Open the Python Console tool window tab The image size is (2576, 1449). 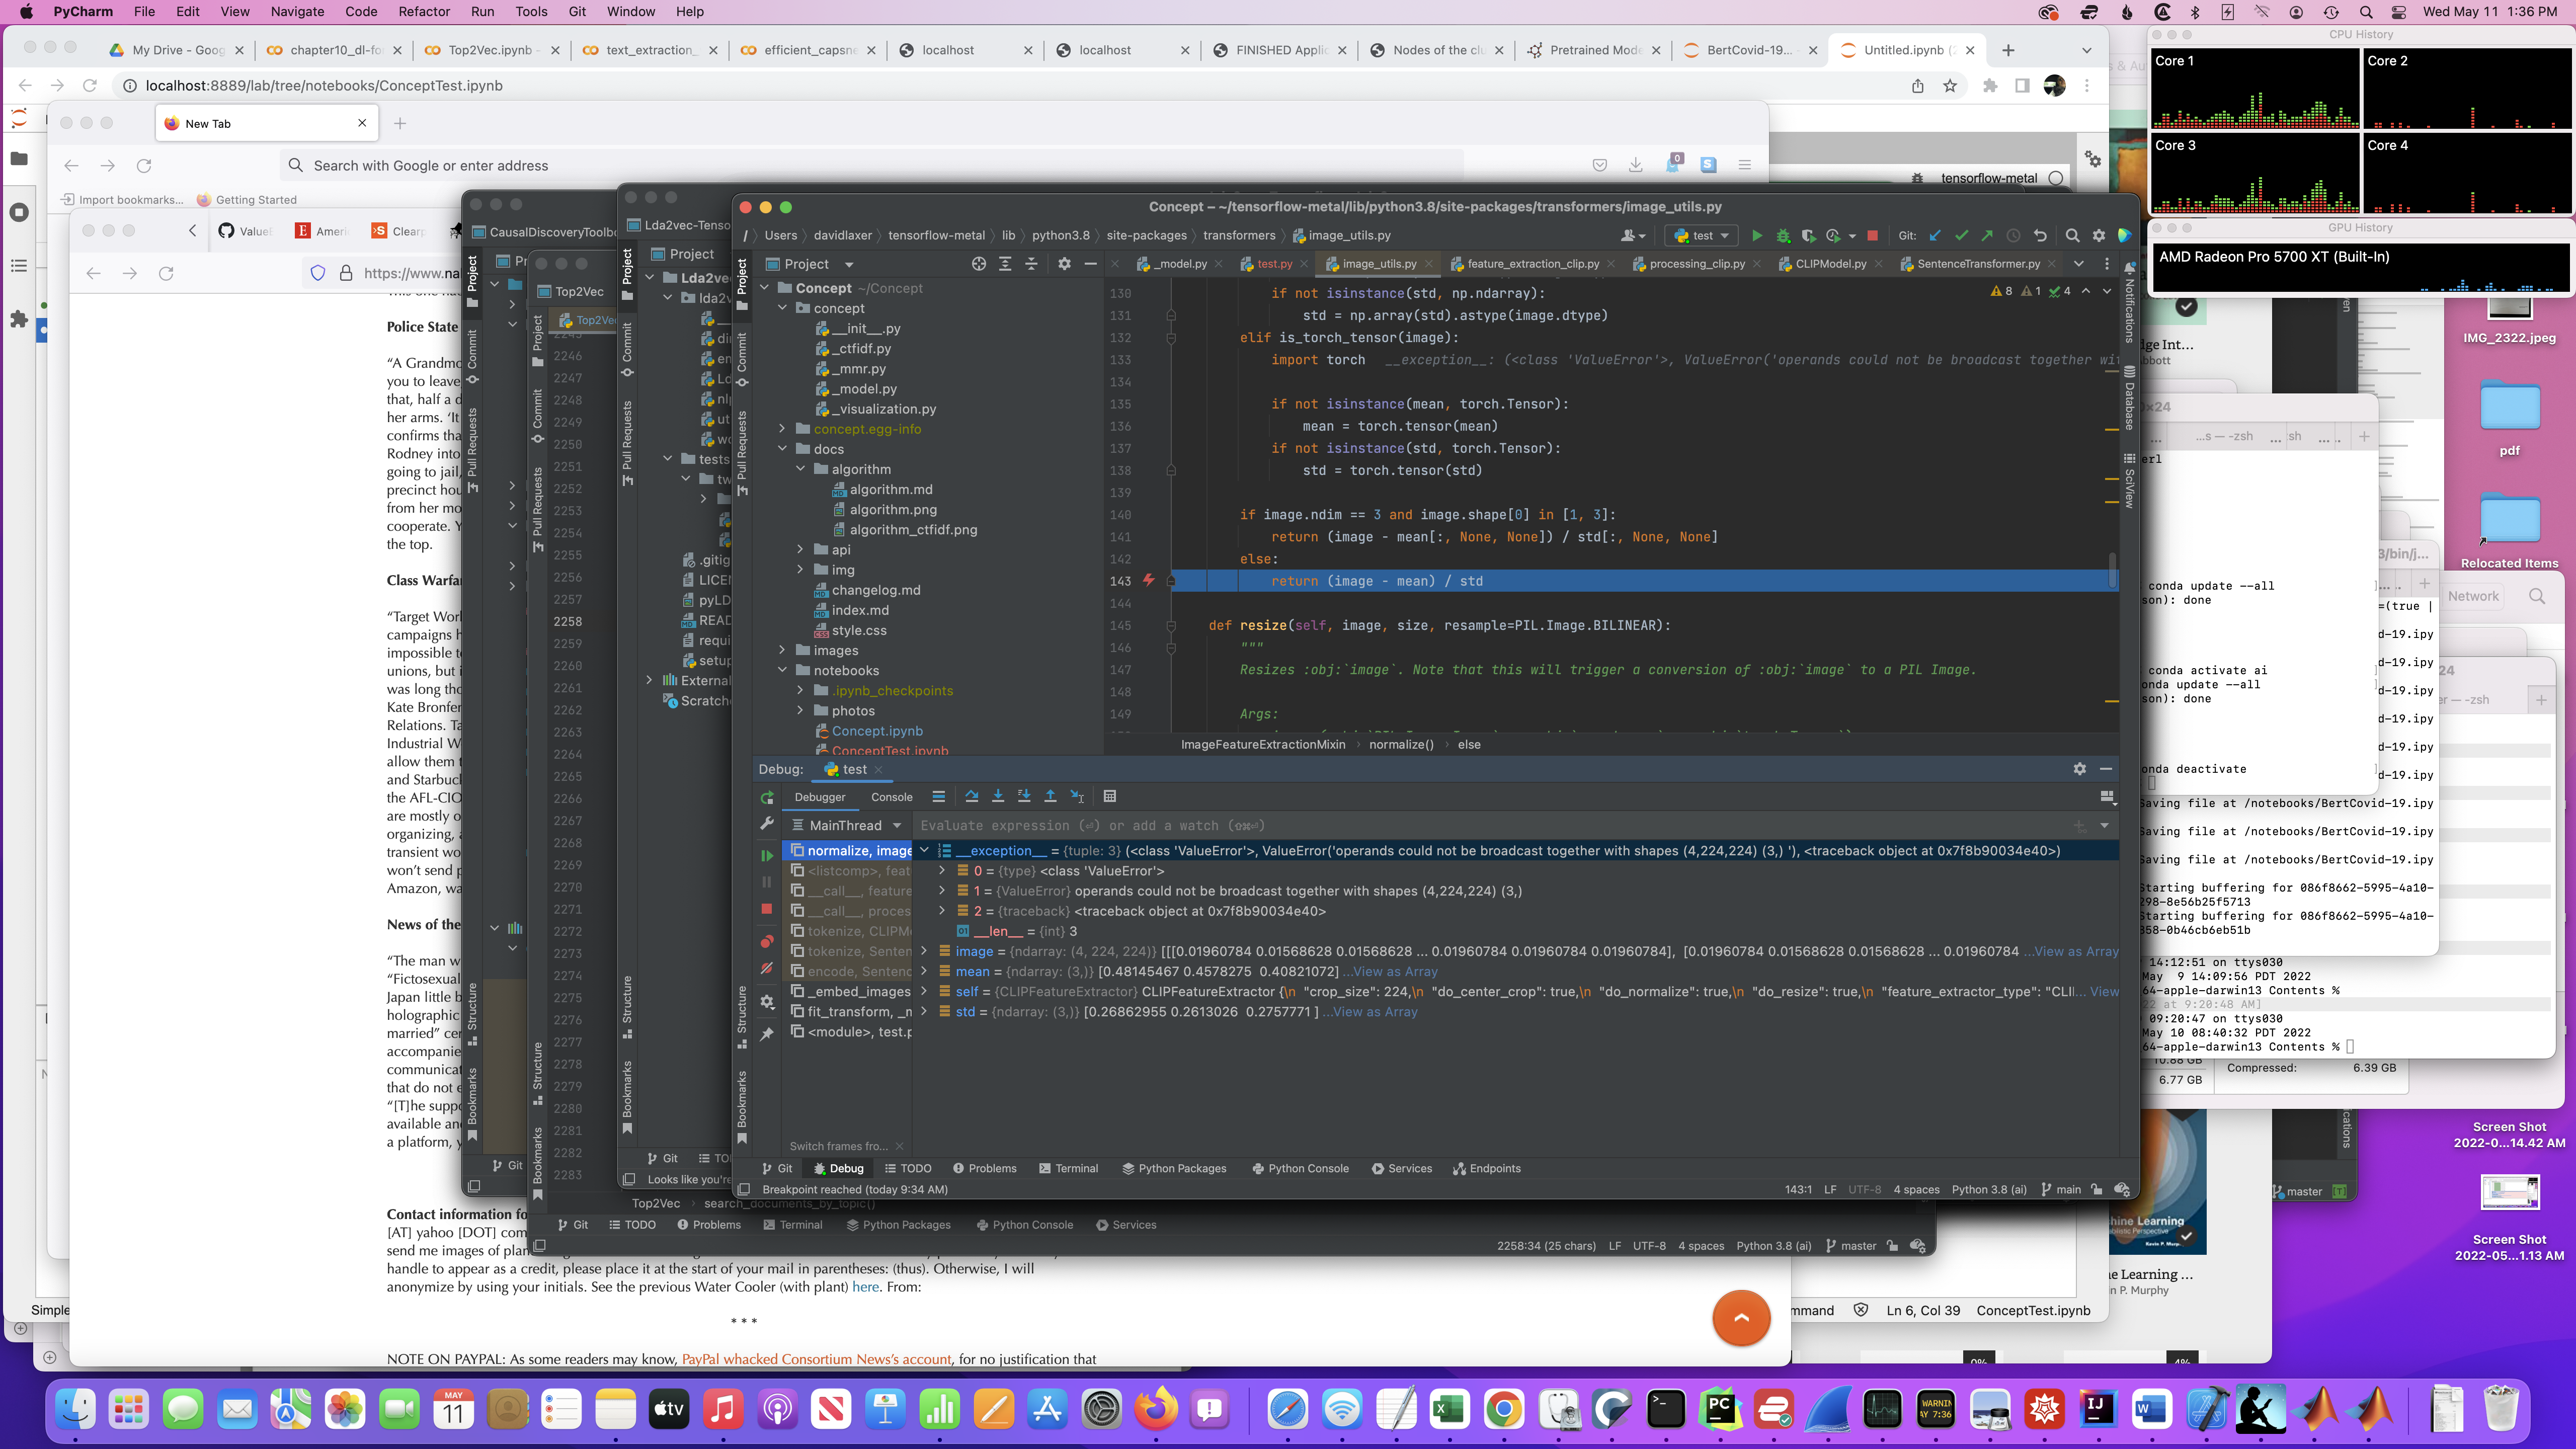[x=1300, y=1169]
